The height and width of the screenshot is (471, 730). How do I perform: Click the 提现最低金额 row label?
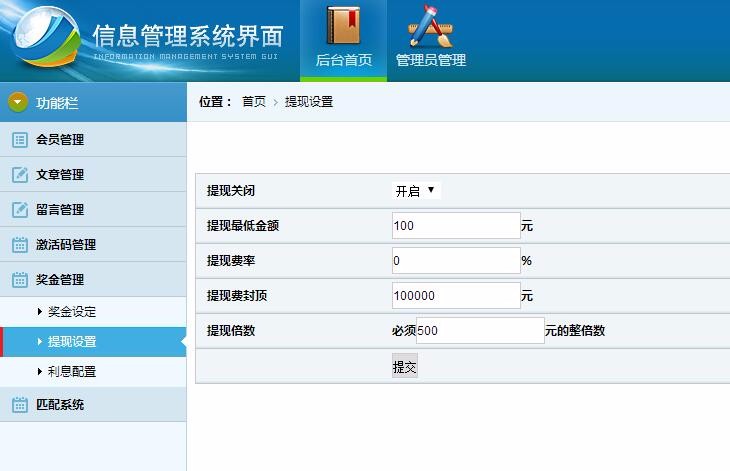pyautogui.click(x=243, y=226)
